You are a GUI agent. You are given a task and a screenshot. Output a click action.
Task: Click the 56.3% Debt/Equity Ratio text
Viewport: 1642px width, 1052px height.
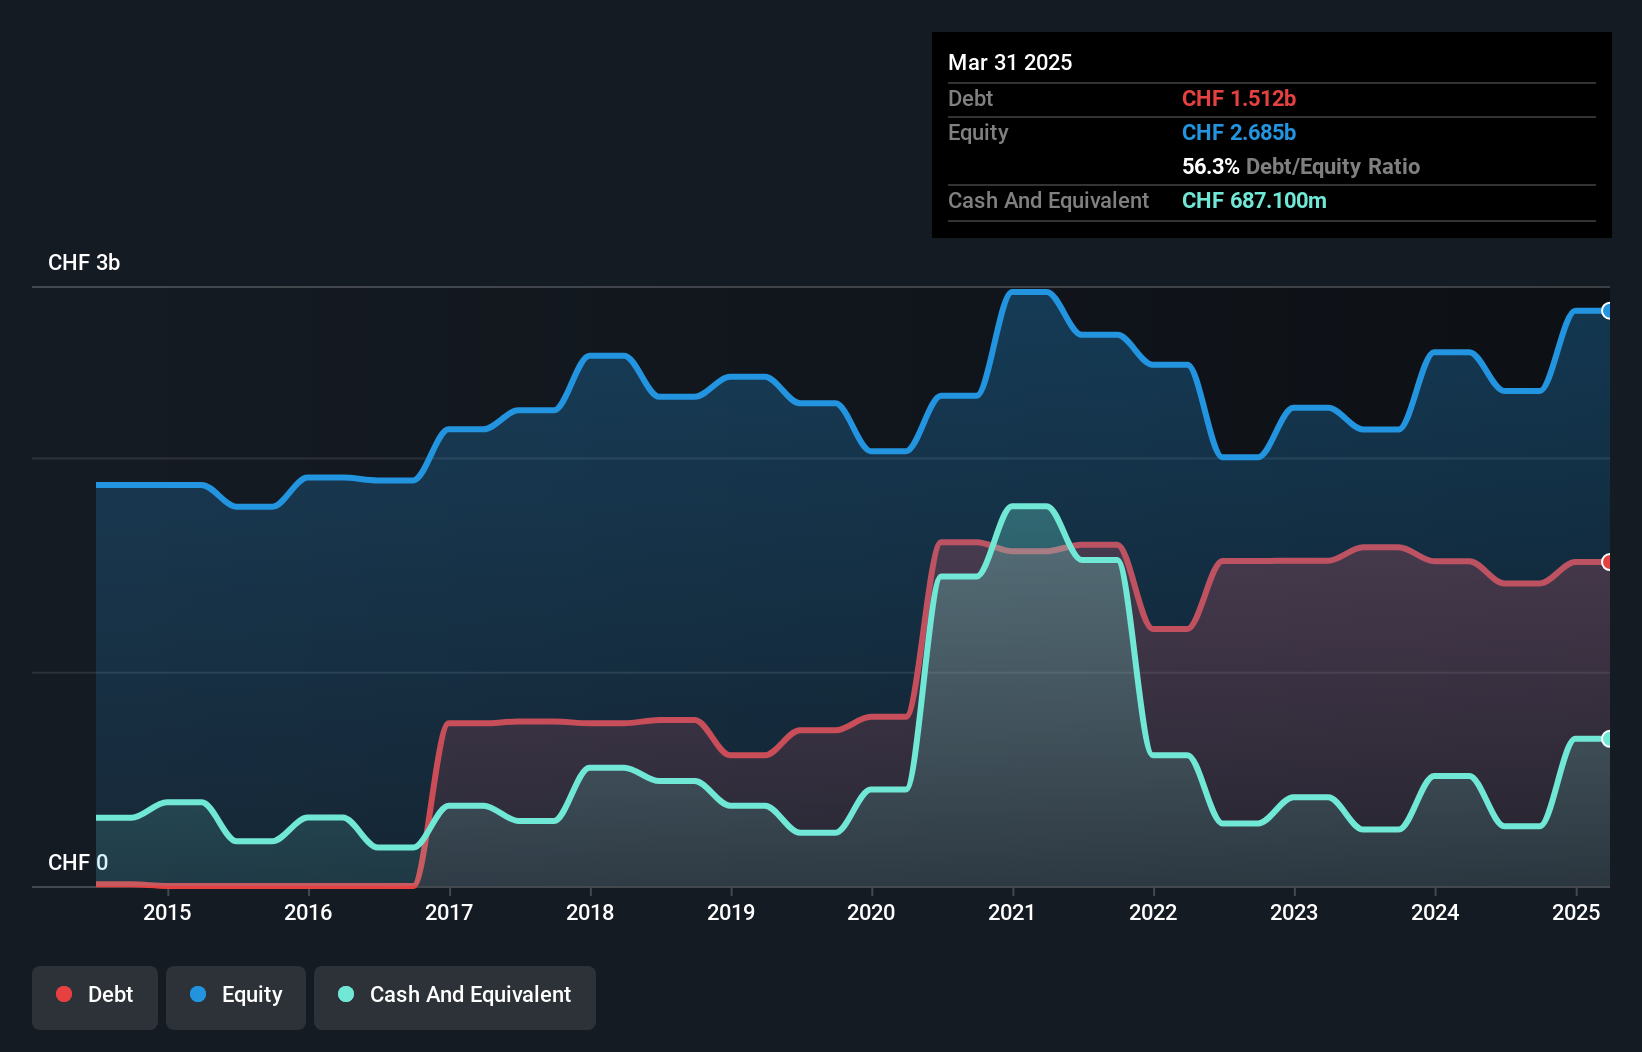tap(1300, 167)
